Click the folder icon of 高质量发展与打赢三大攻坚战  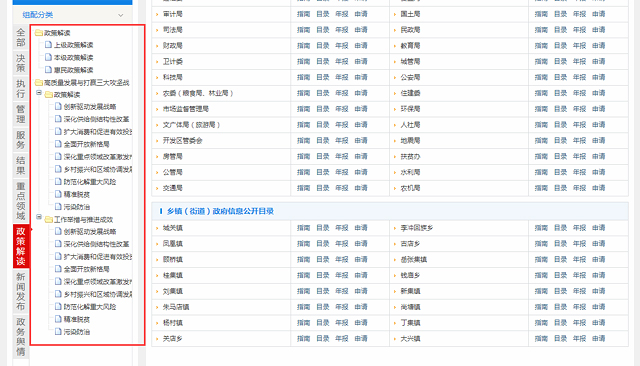coord(39,83)
